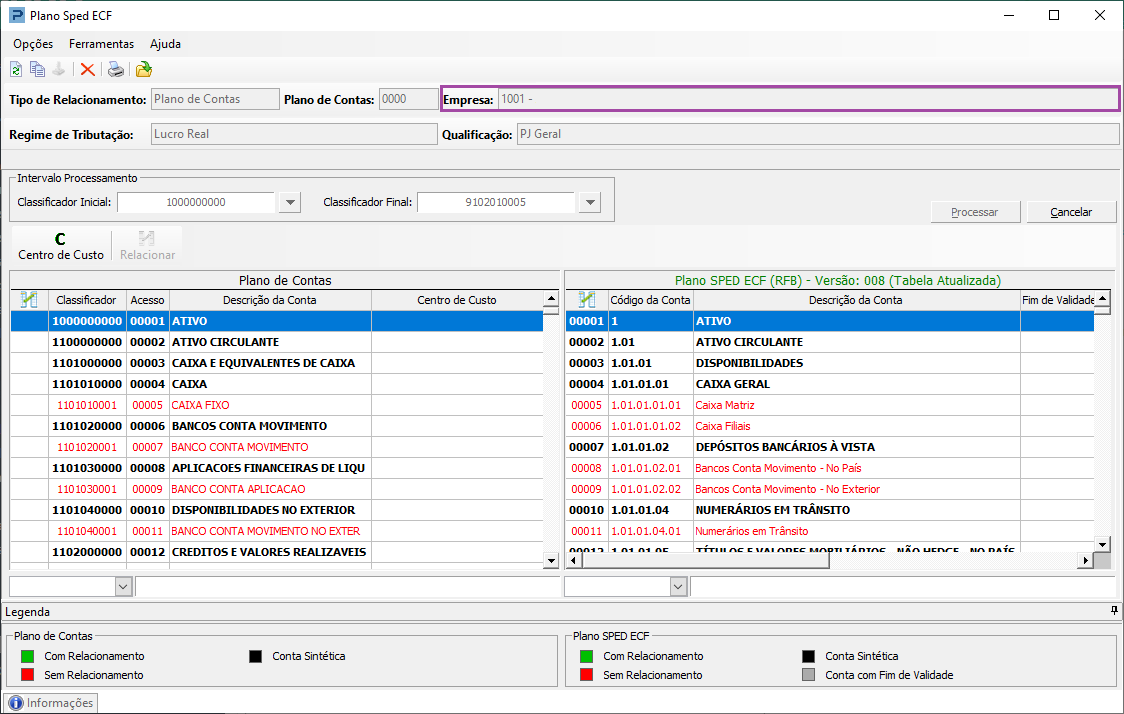Open the Opções menu
The width and height of the screenshot is (1124, 714).
(x=33, y=44)
